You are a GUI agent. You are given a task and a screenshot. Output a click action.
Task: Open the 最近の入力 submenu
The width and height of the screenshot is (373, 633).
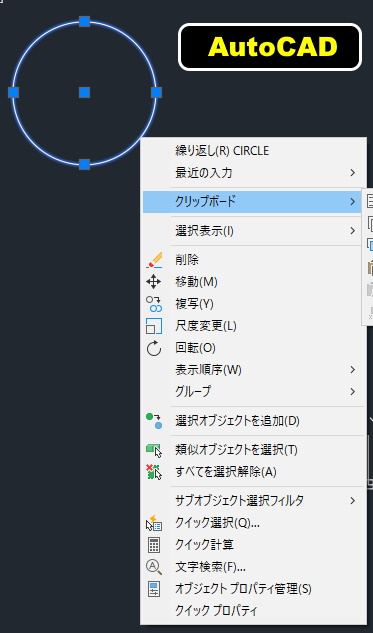[254, 173]
